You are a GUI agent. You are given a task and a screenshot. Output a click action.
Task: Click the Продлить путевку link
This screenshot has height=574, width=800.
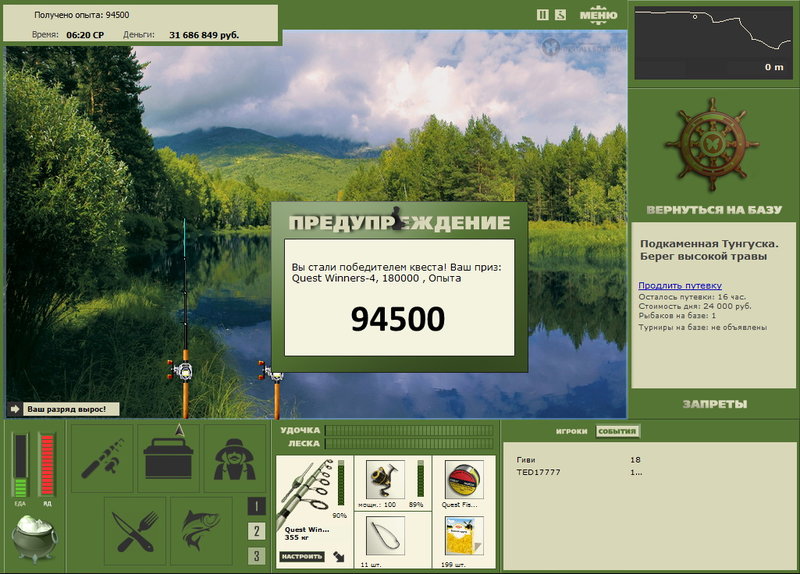point(680,286)
